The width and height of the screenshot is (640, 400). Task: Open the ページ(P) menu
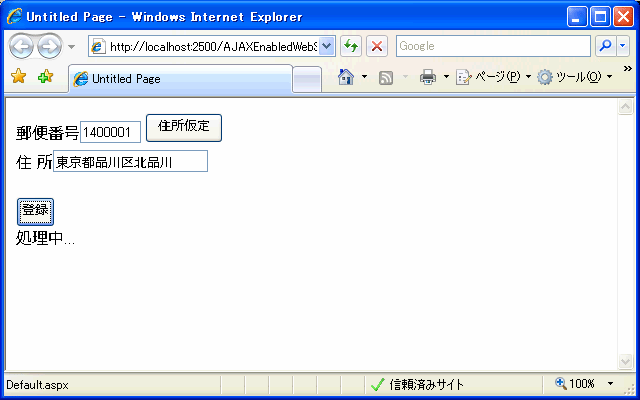click(x=493, y=77)
